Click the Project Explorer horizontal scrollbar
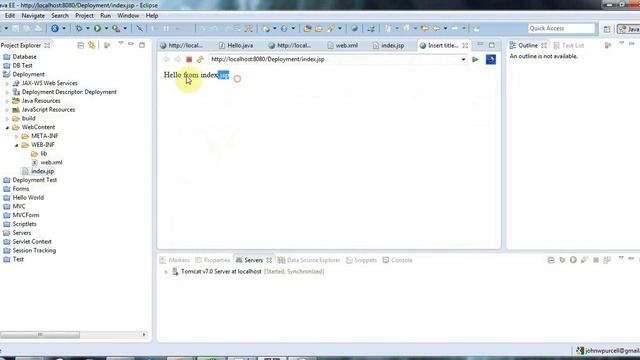The height and width of the screenshot is (360, 640). click(40, 335)
